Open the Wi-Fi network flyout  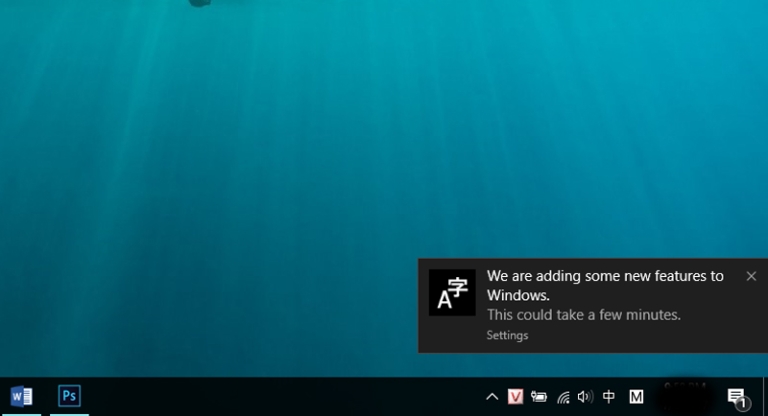click(563, 397)
